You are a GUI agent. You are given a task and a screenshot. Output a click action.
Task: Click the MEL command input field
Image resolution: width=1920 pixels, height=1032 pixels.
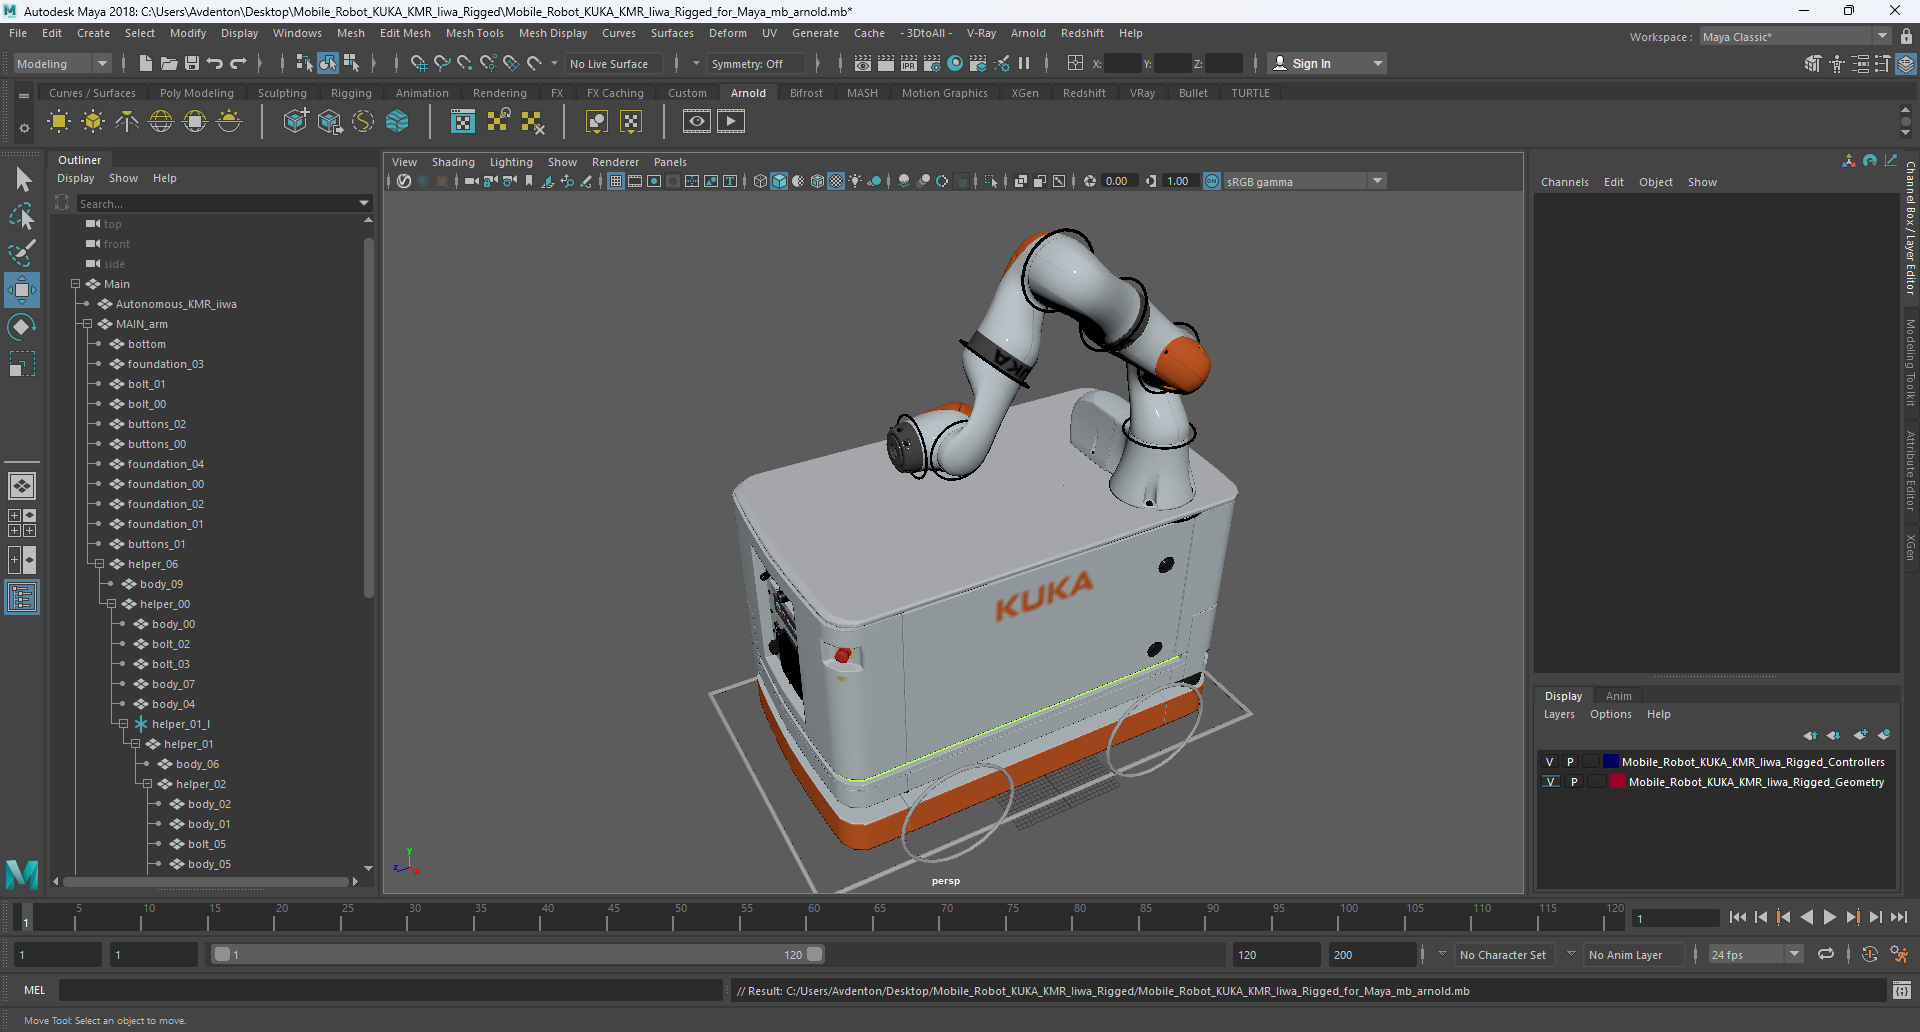pos(390,990)
